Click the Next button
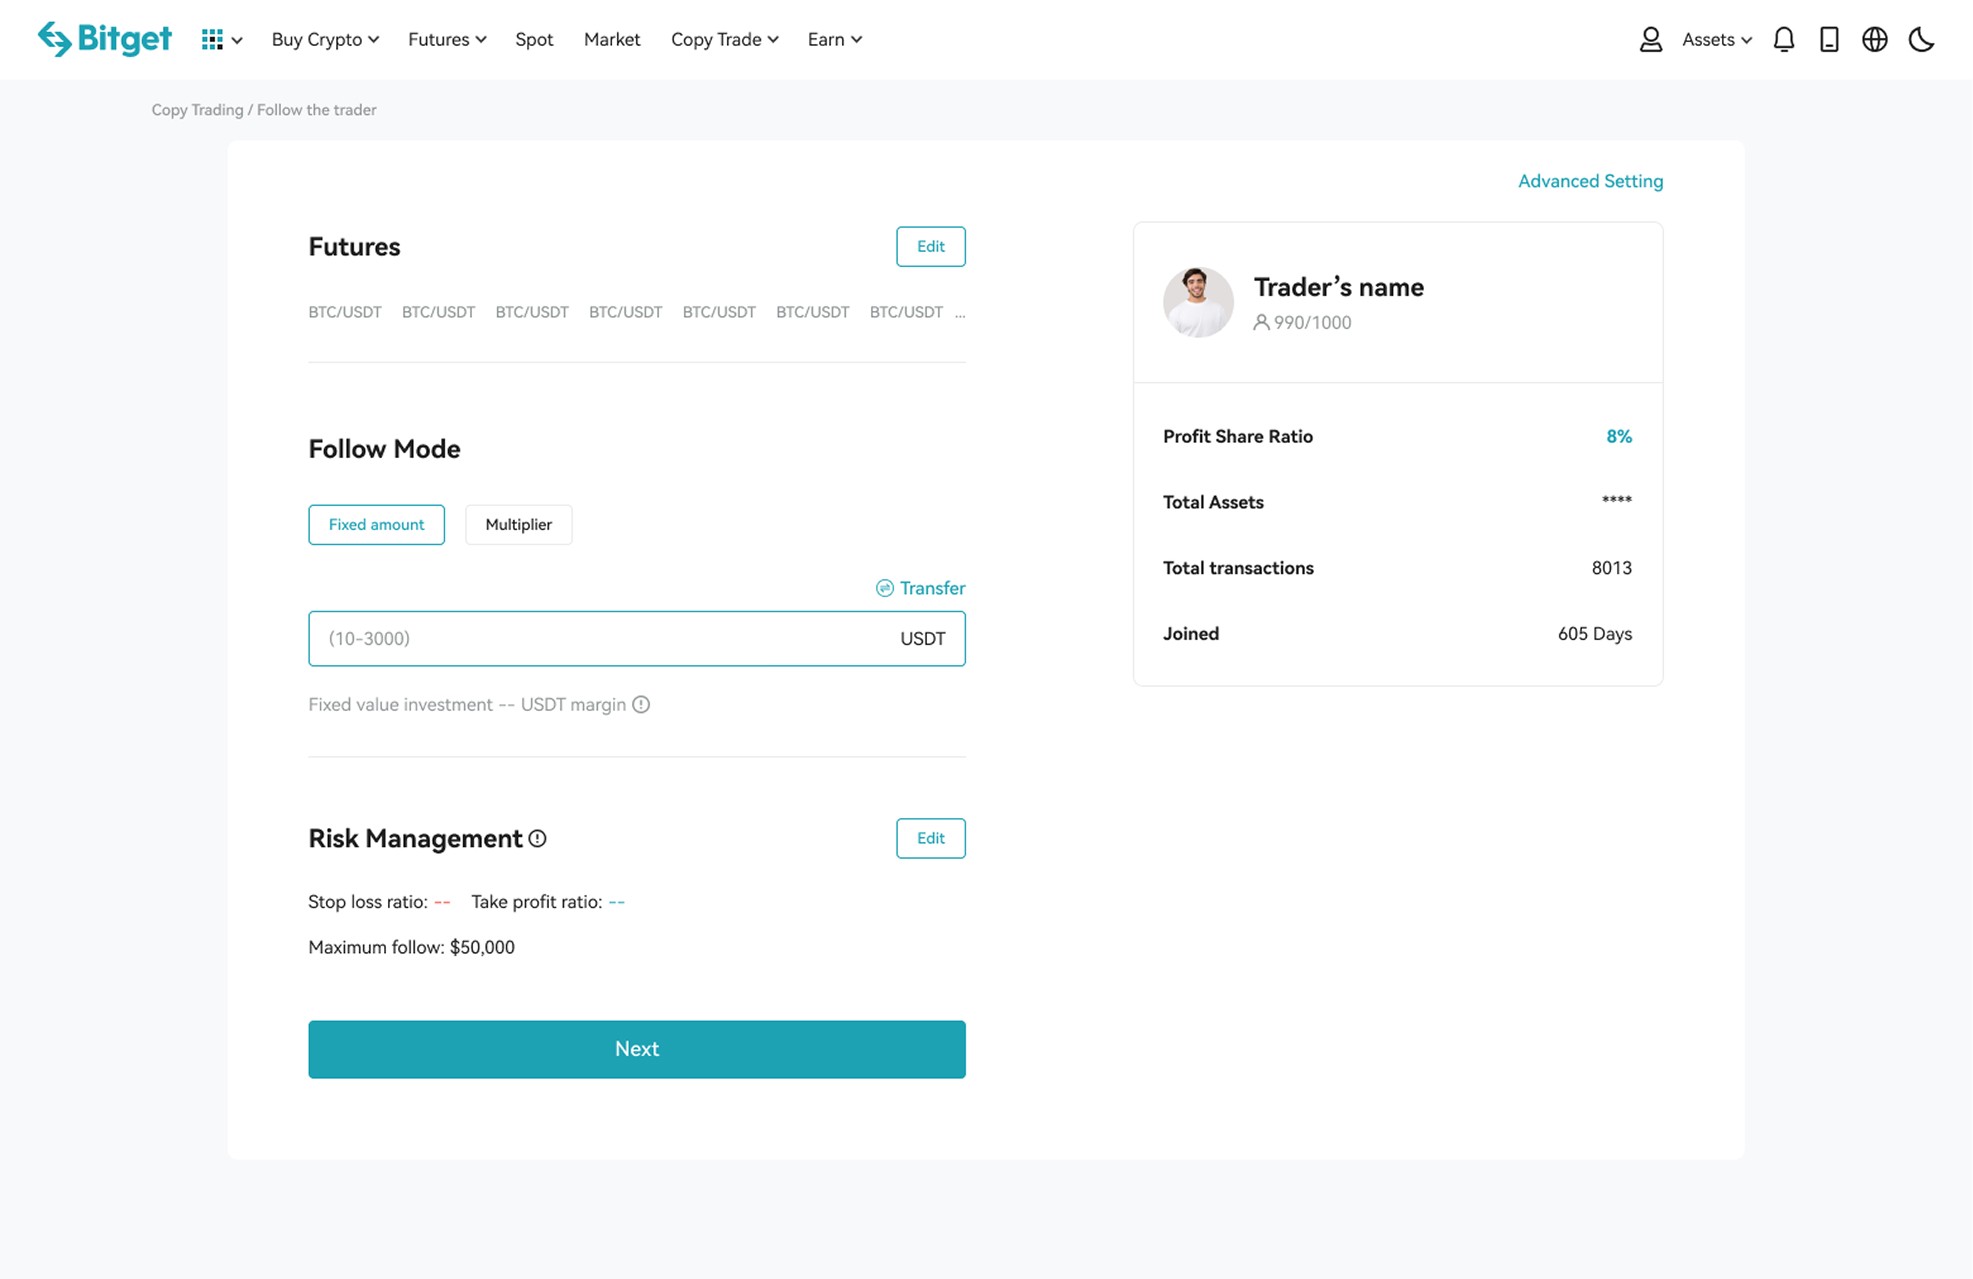 point(636,1049)
